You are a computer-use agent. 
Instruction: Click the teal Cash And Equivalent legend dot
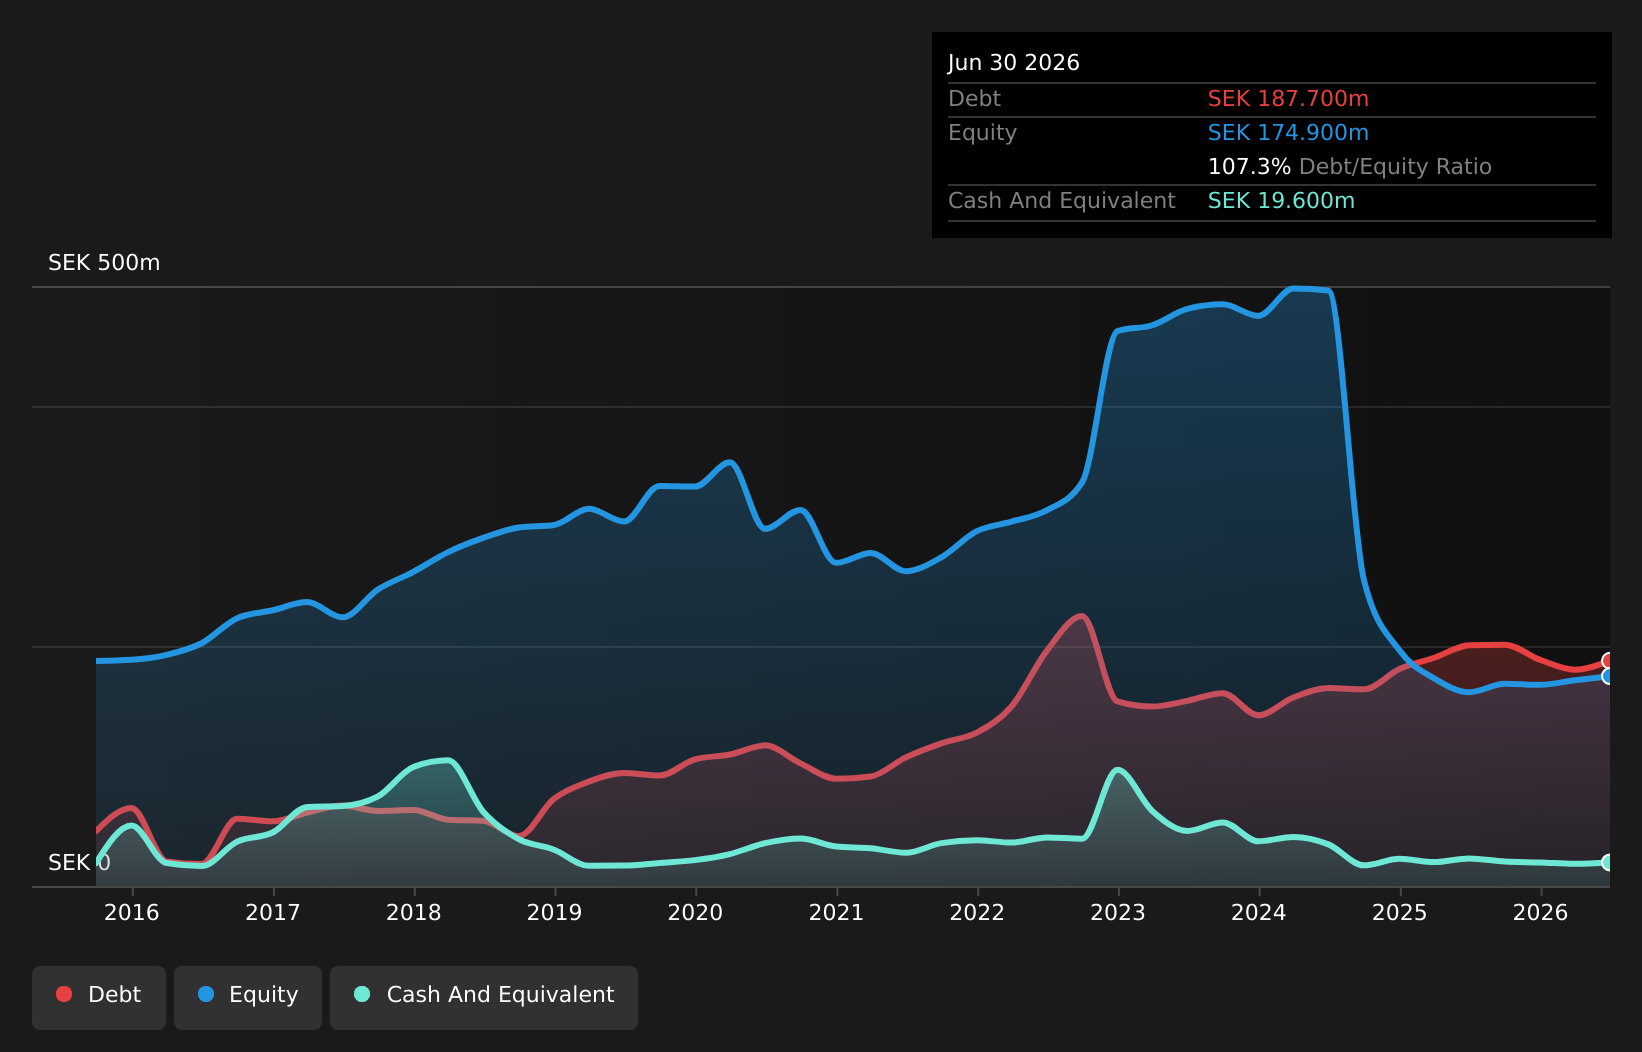[x=362, y=994]
